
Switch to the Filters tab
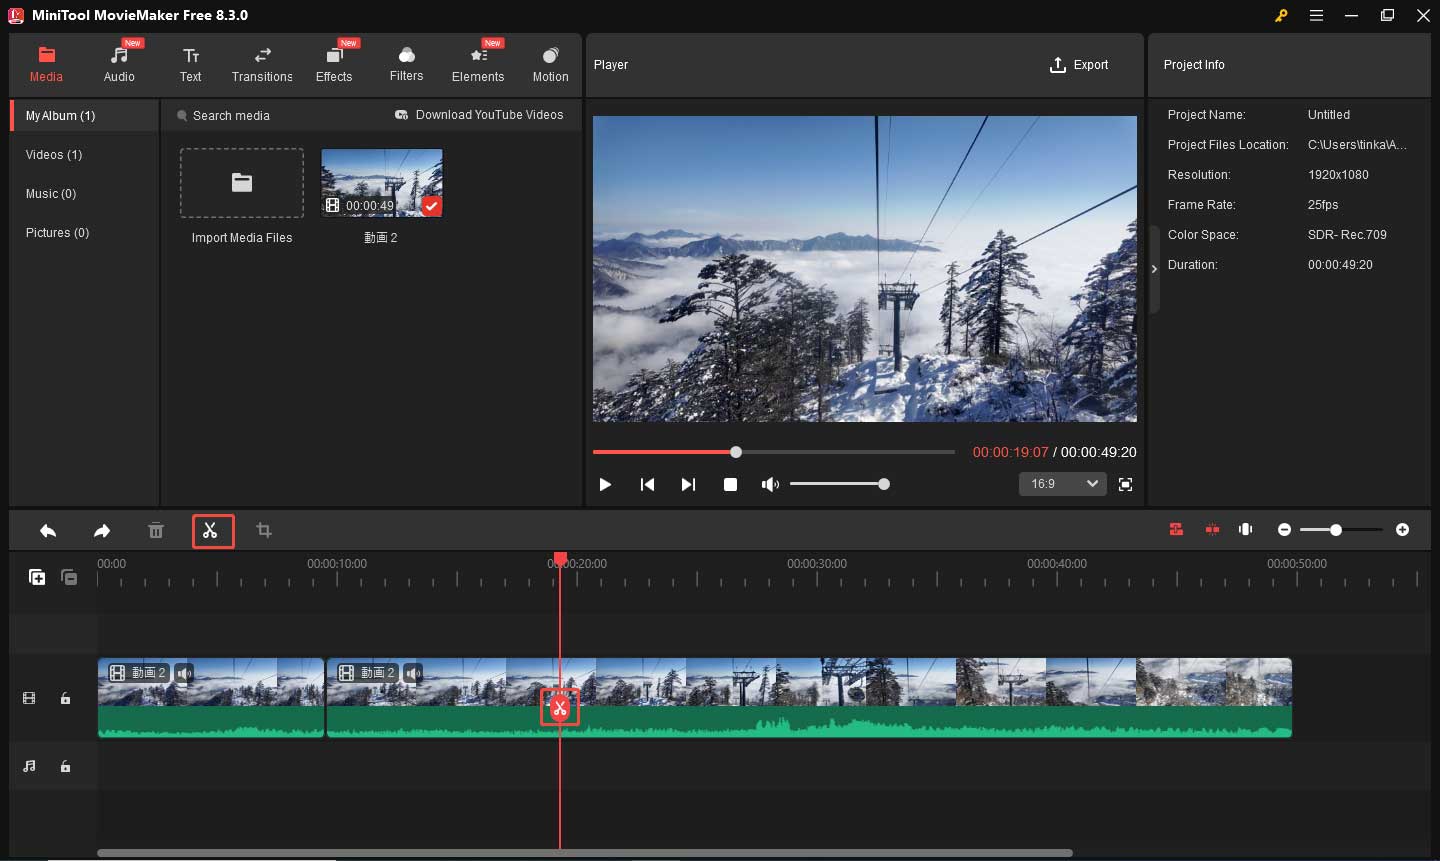click(x=406, y=64)
